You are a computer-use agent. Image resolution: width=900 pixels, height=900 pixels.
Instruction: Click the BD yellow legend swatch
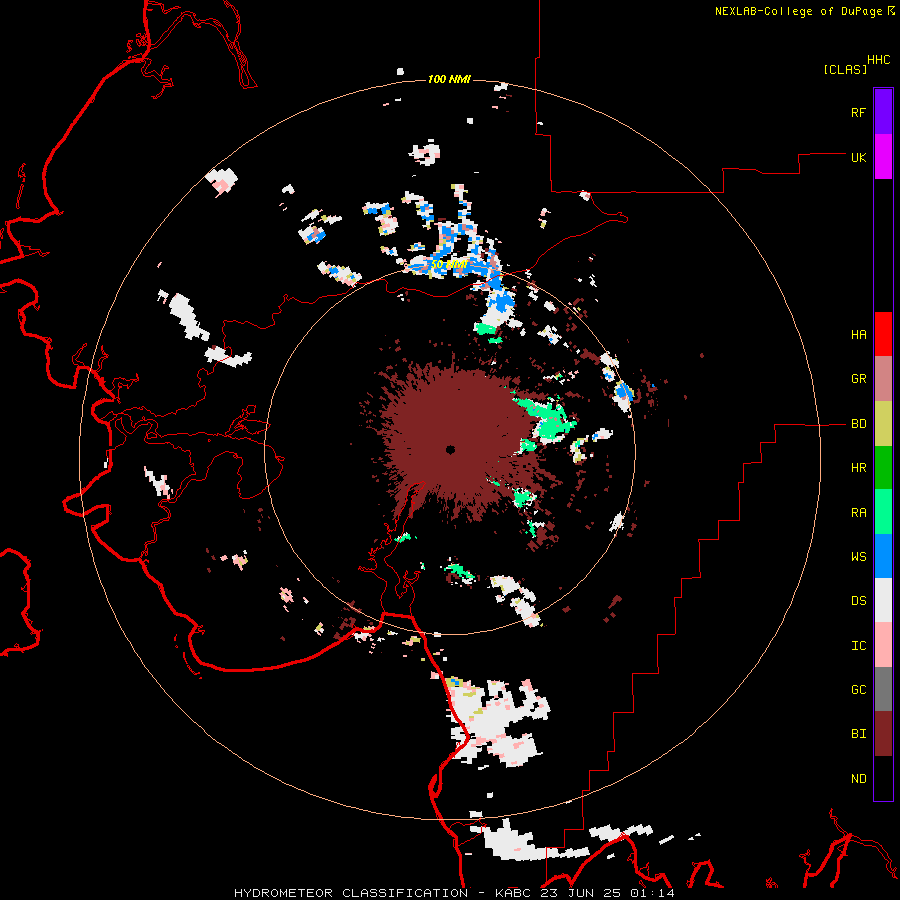[883, 424]
